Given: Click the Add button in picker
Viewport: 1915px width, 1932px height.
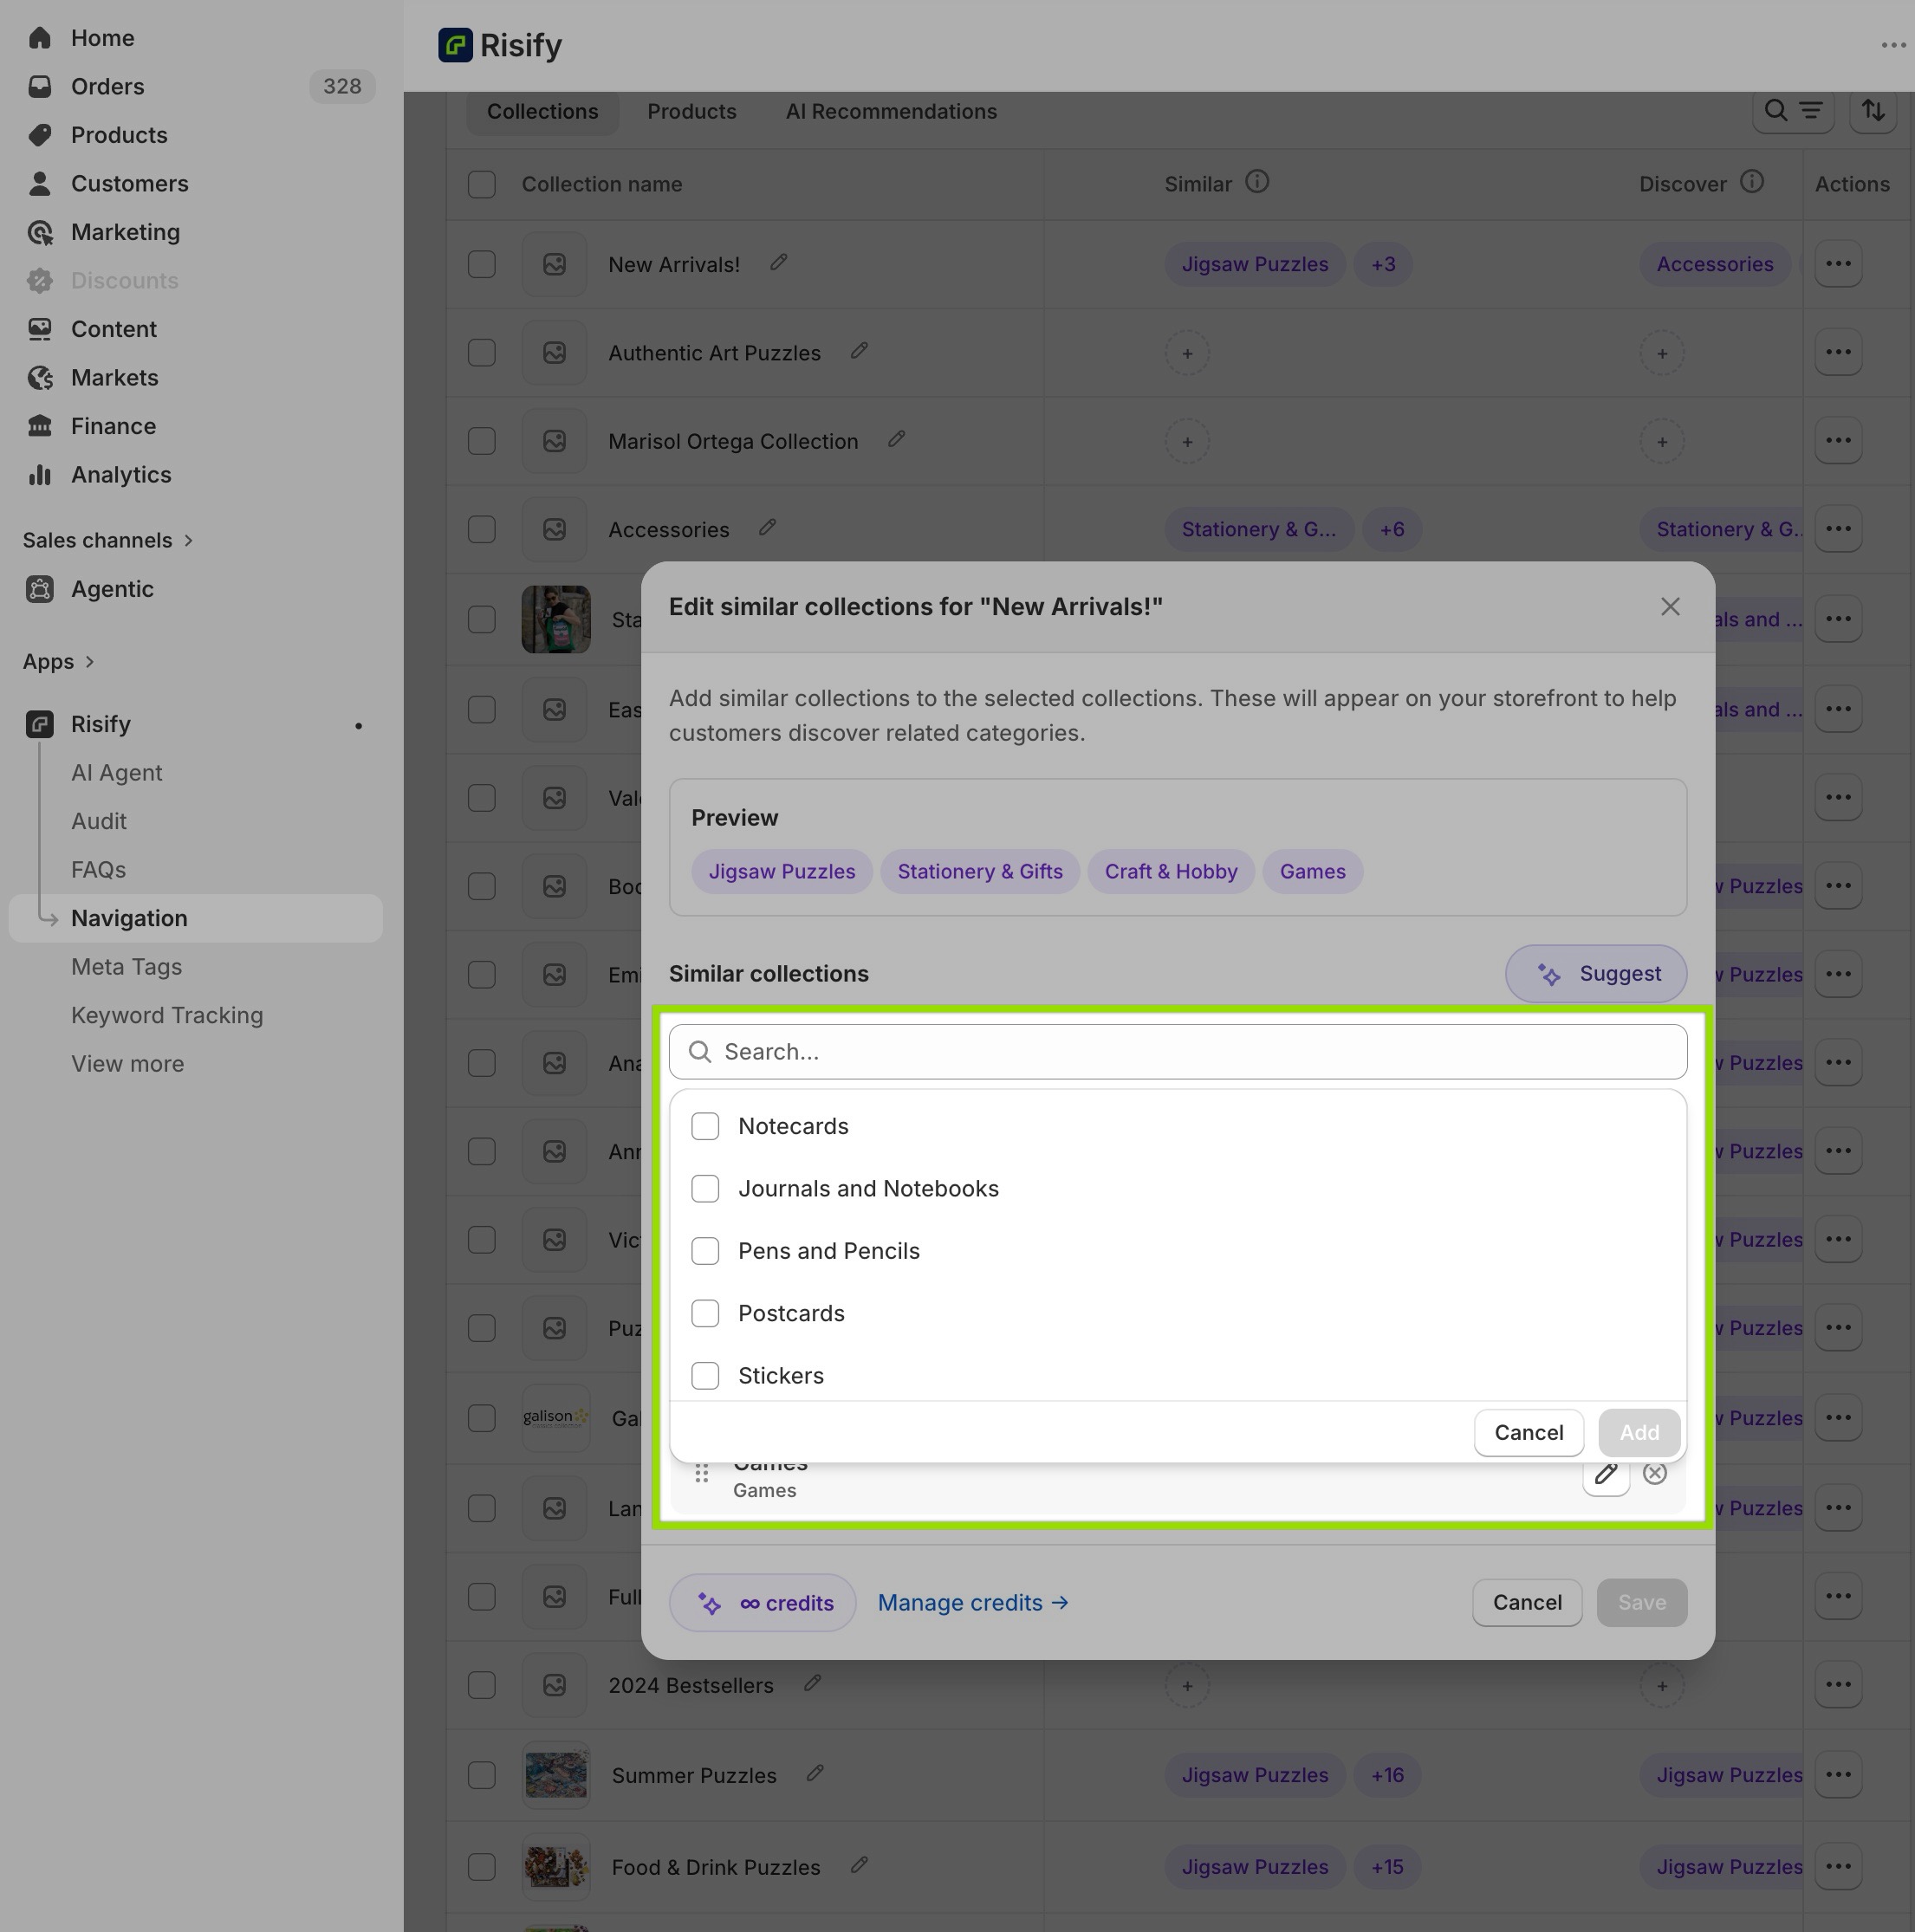Looking at the screenshot, I should [x=1639, y=1432].
